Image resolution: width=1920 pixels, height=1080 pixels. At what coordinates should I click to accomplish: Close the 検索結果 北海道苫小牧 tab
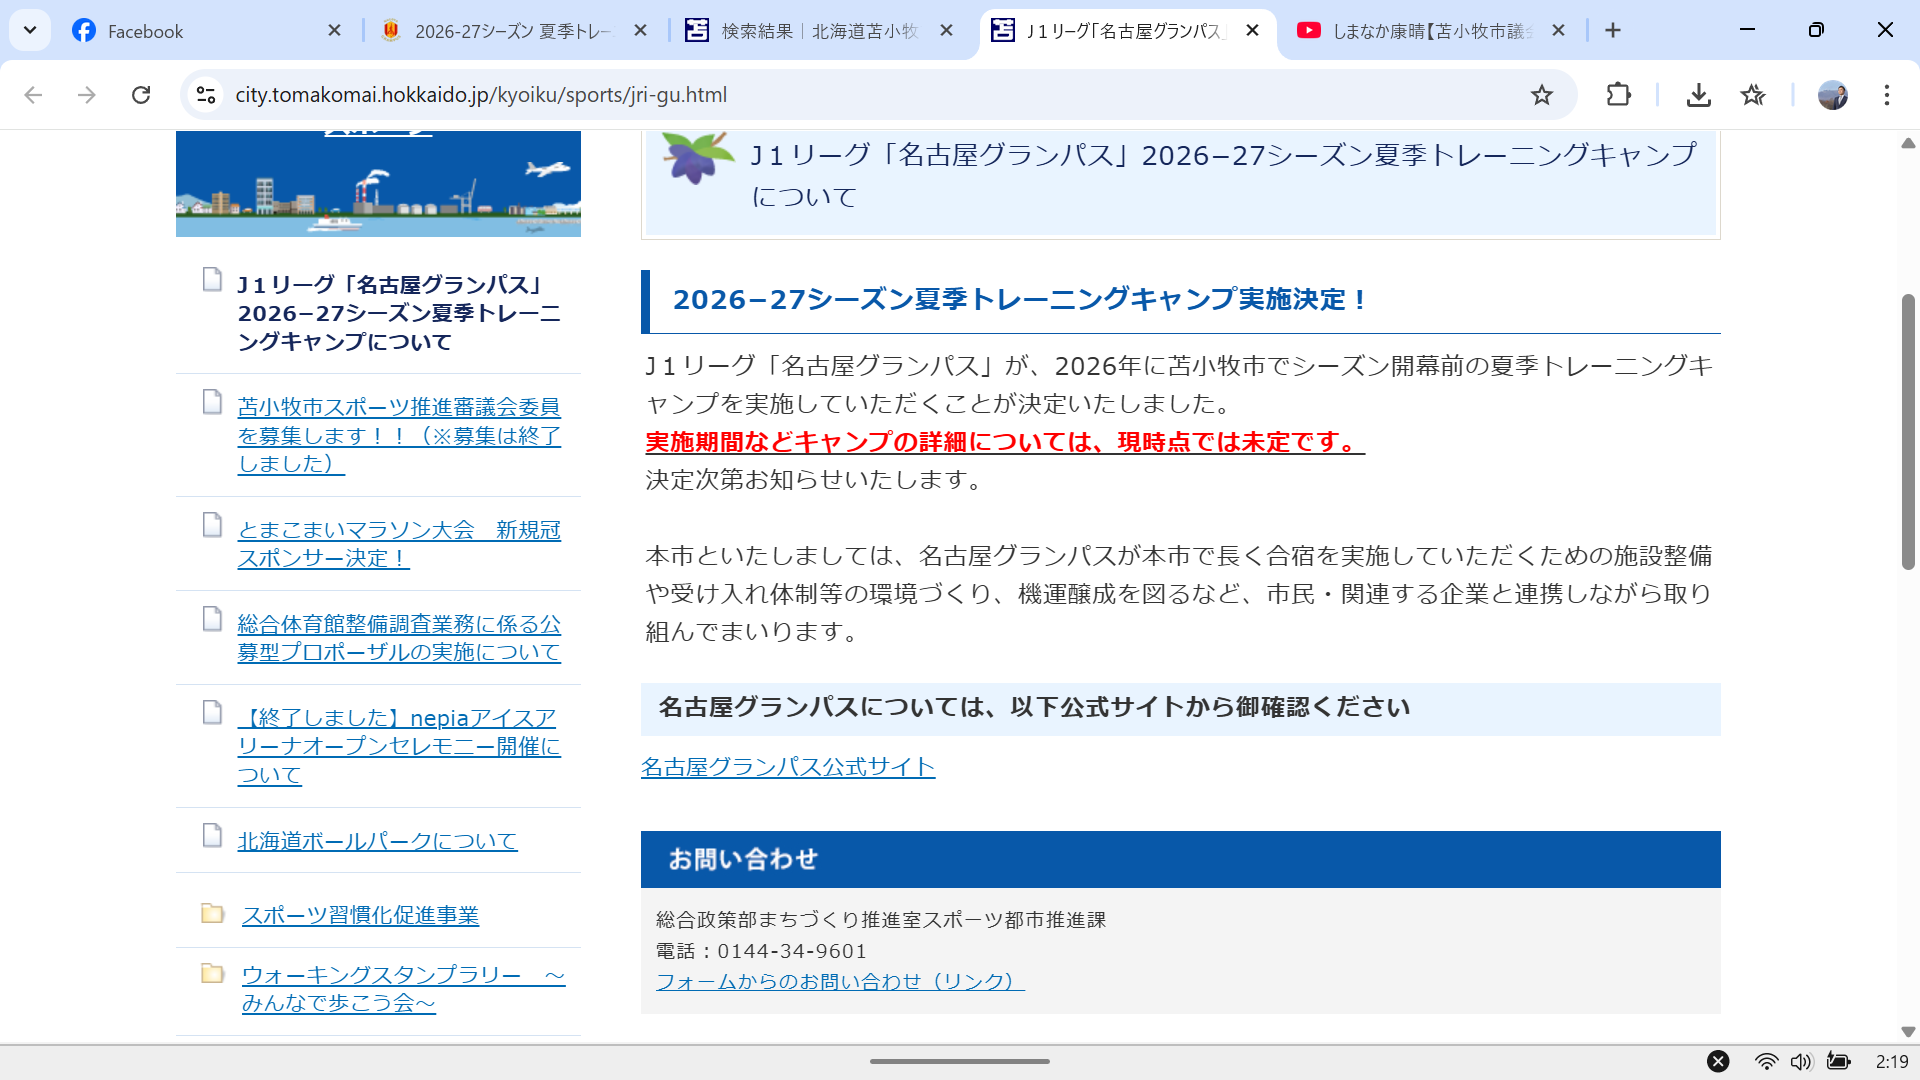(946, 31)
